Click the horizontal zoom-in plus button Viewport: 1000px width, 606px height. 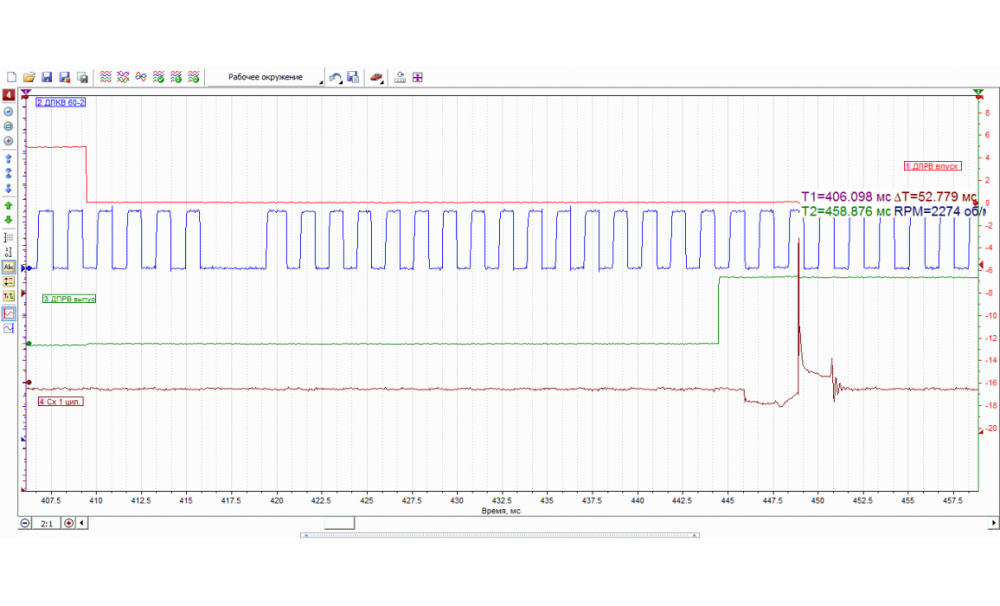68,523
